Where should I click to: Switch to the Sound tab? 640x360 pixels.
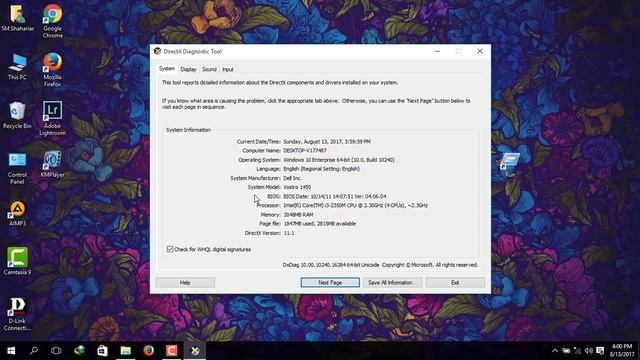tap(209, 69)
